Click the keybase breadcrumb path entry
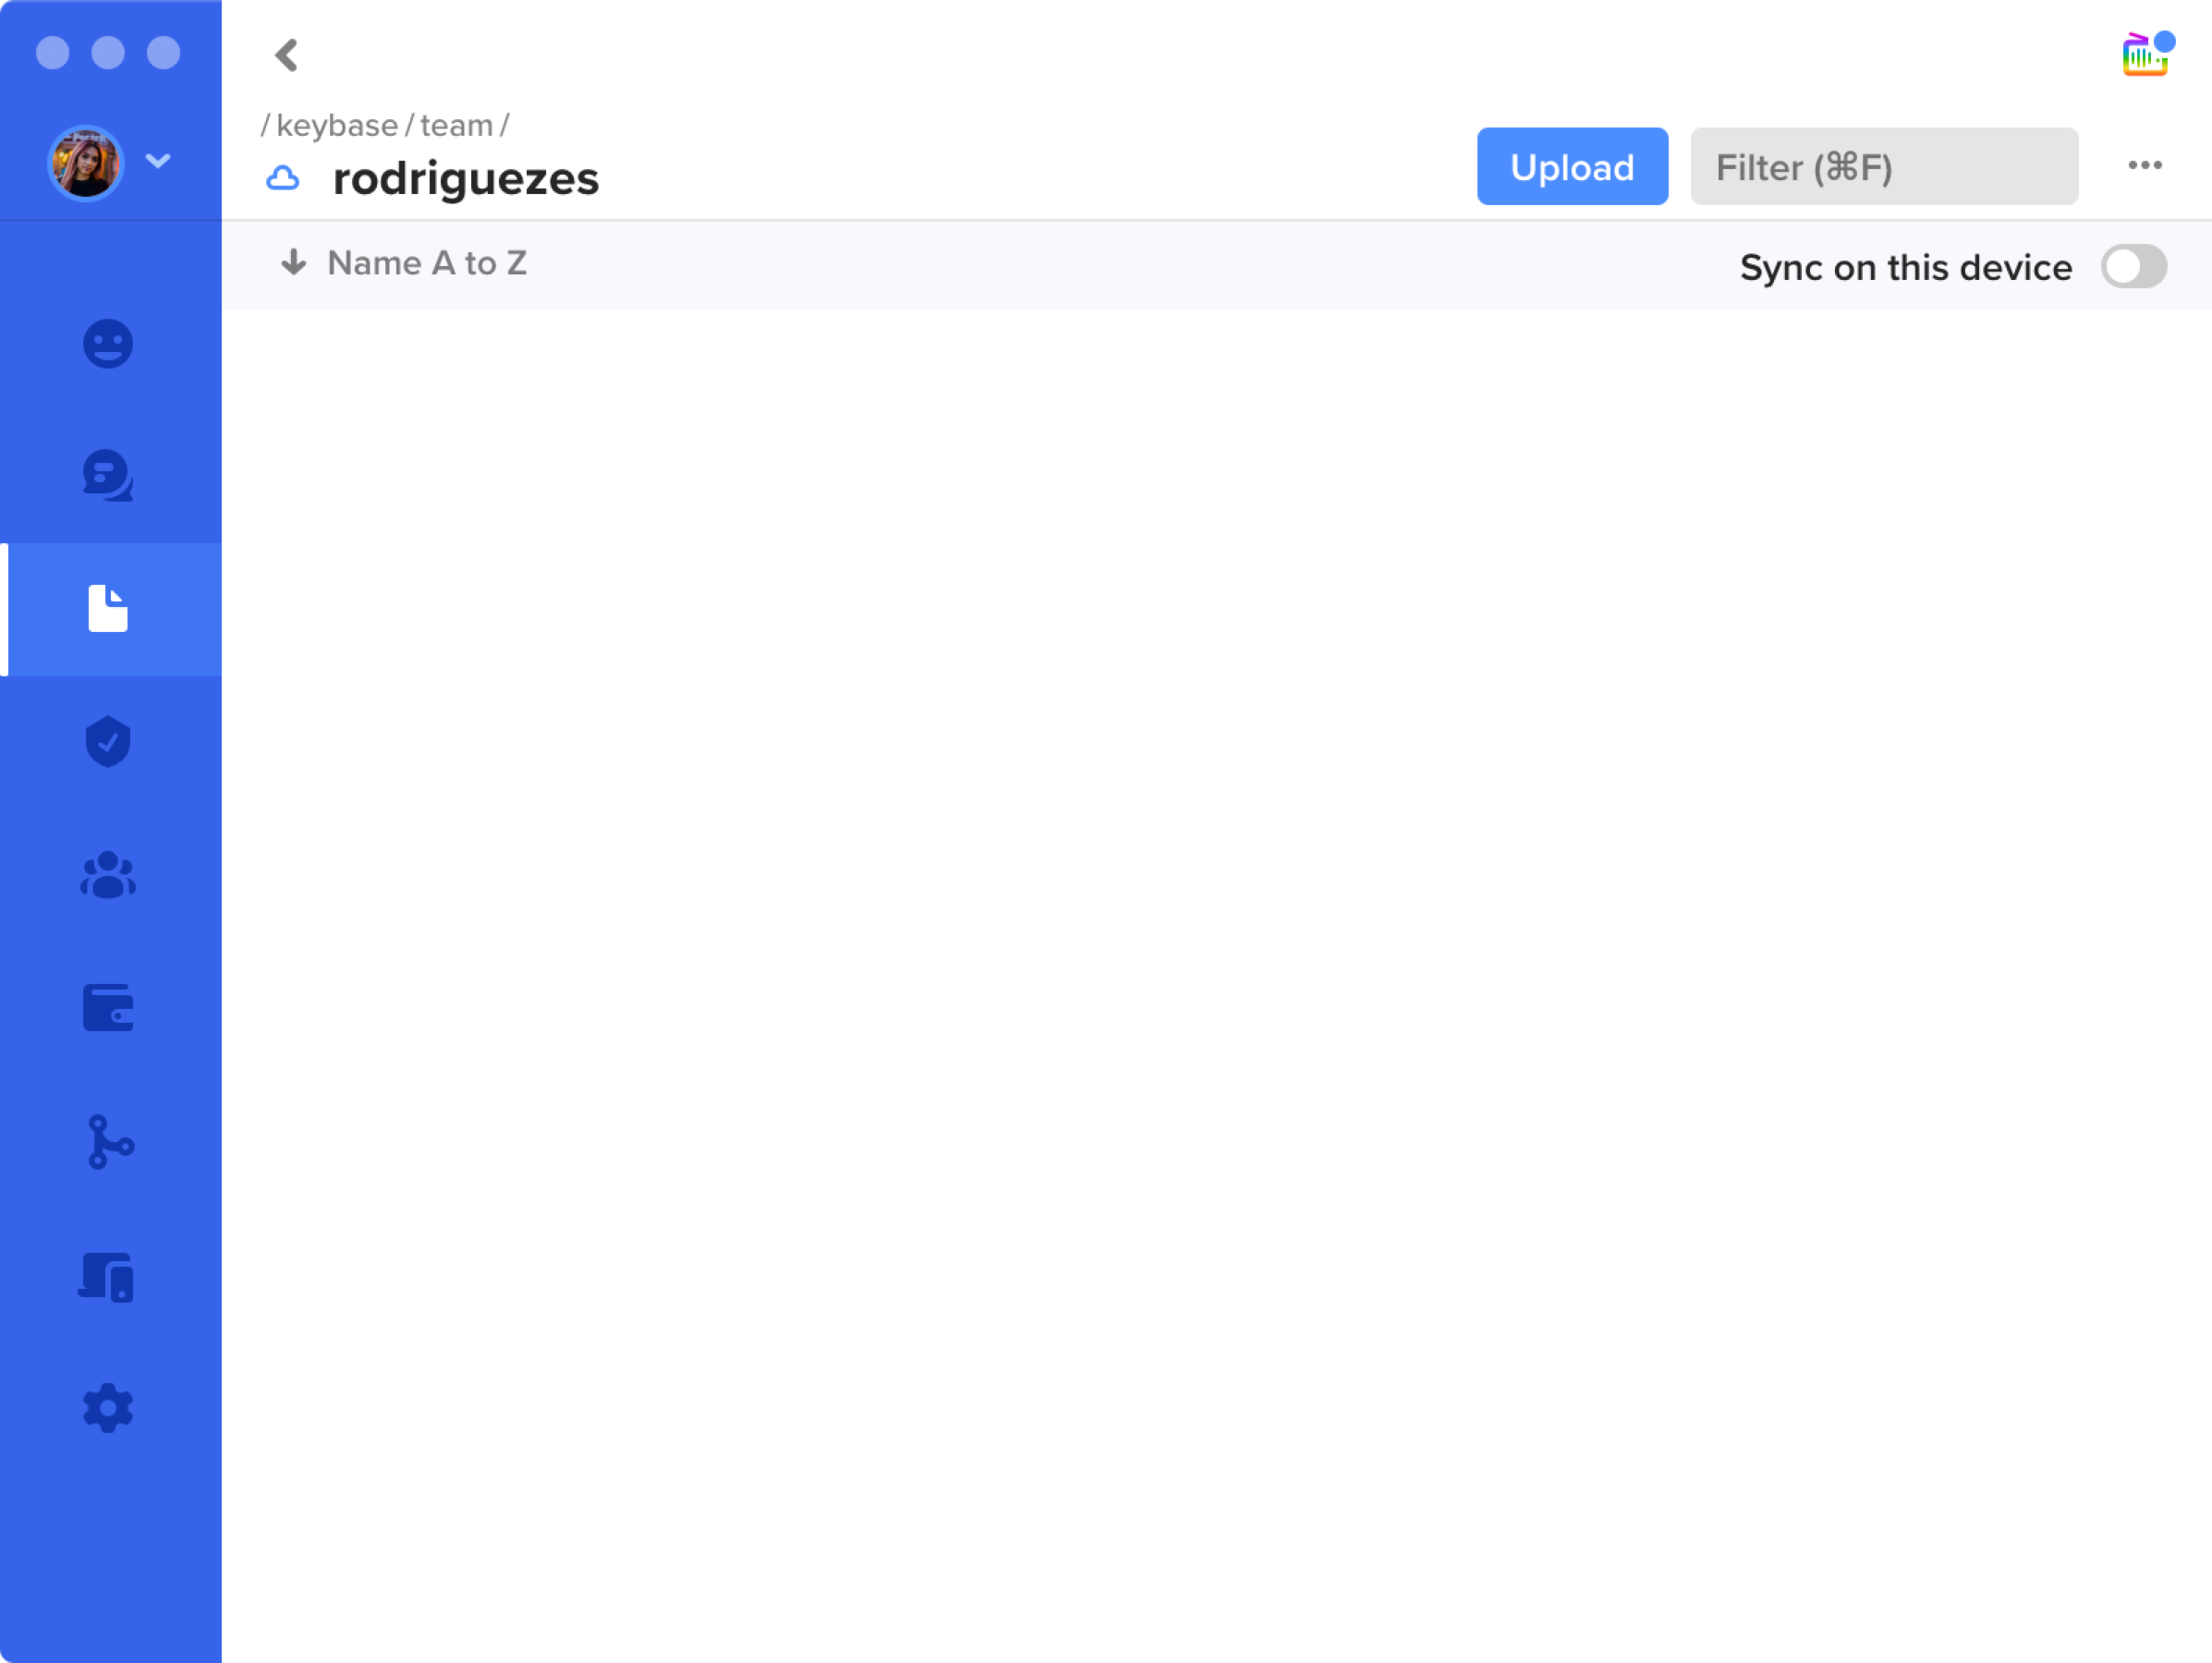2212x1663 pixels. 337,124
